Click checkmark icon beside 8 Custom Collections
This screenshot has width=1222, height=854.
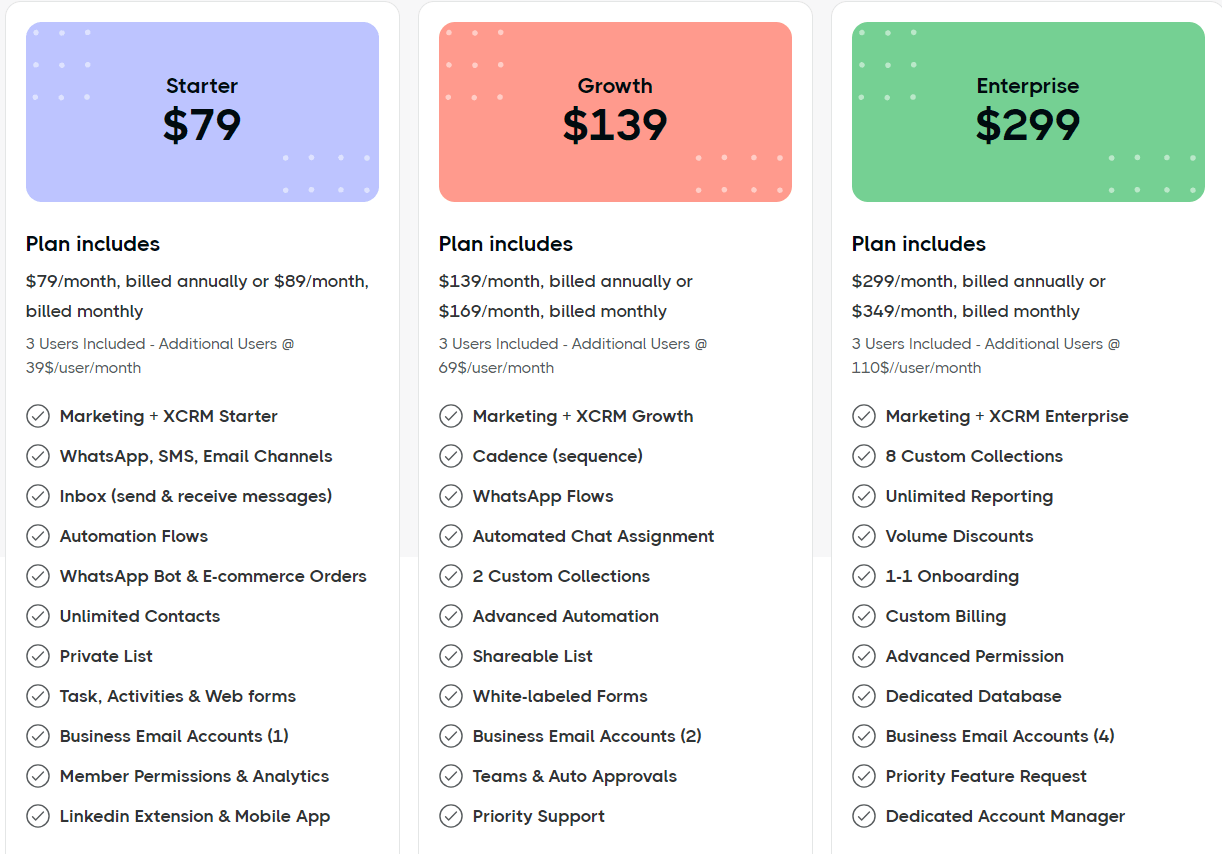pyautogui.click(x=864, y=456)
